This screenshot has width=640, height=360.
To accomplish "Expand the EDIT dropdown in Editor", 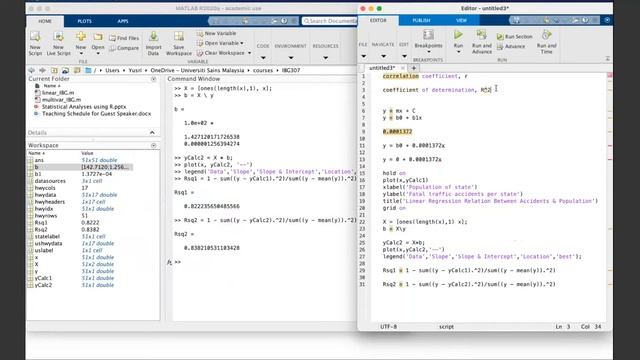I will (x=404, y=56).
